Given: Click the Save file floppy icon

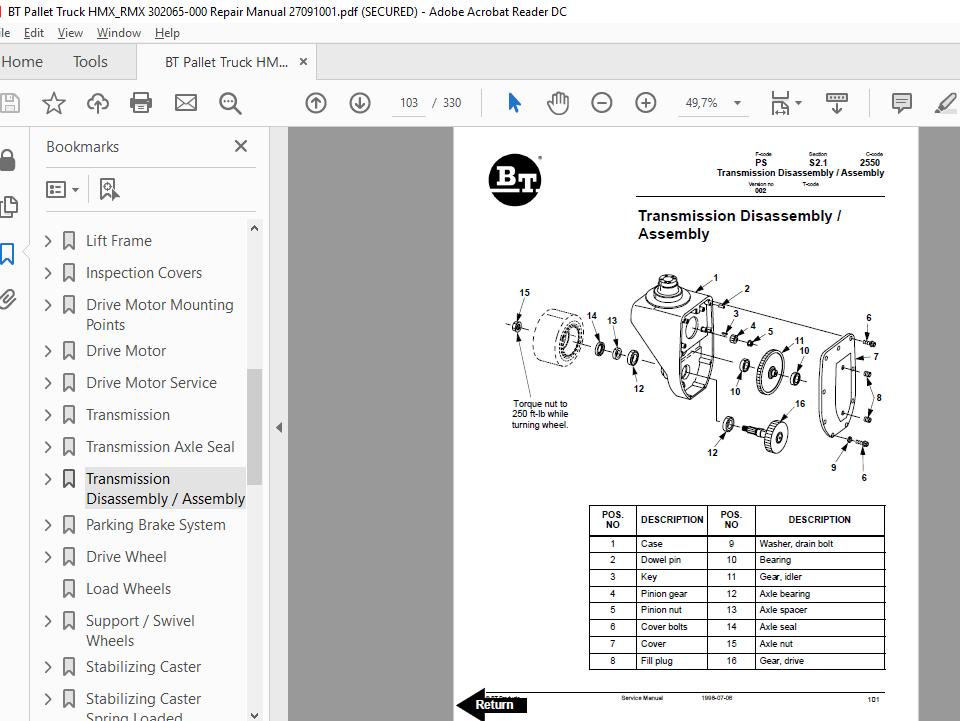Looking at the screenshot, I should (9, 103).
